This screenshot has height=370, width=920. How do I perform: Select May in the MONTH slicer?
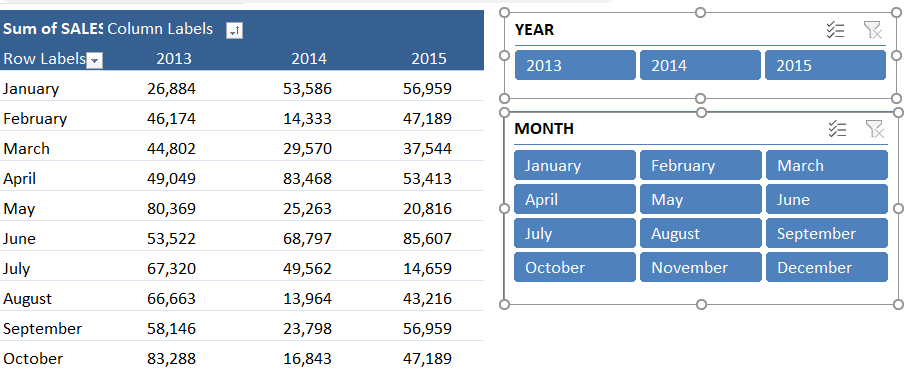pyautogui.click(x=701, y=199)
